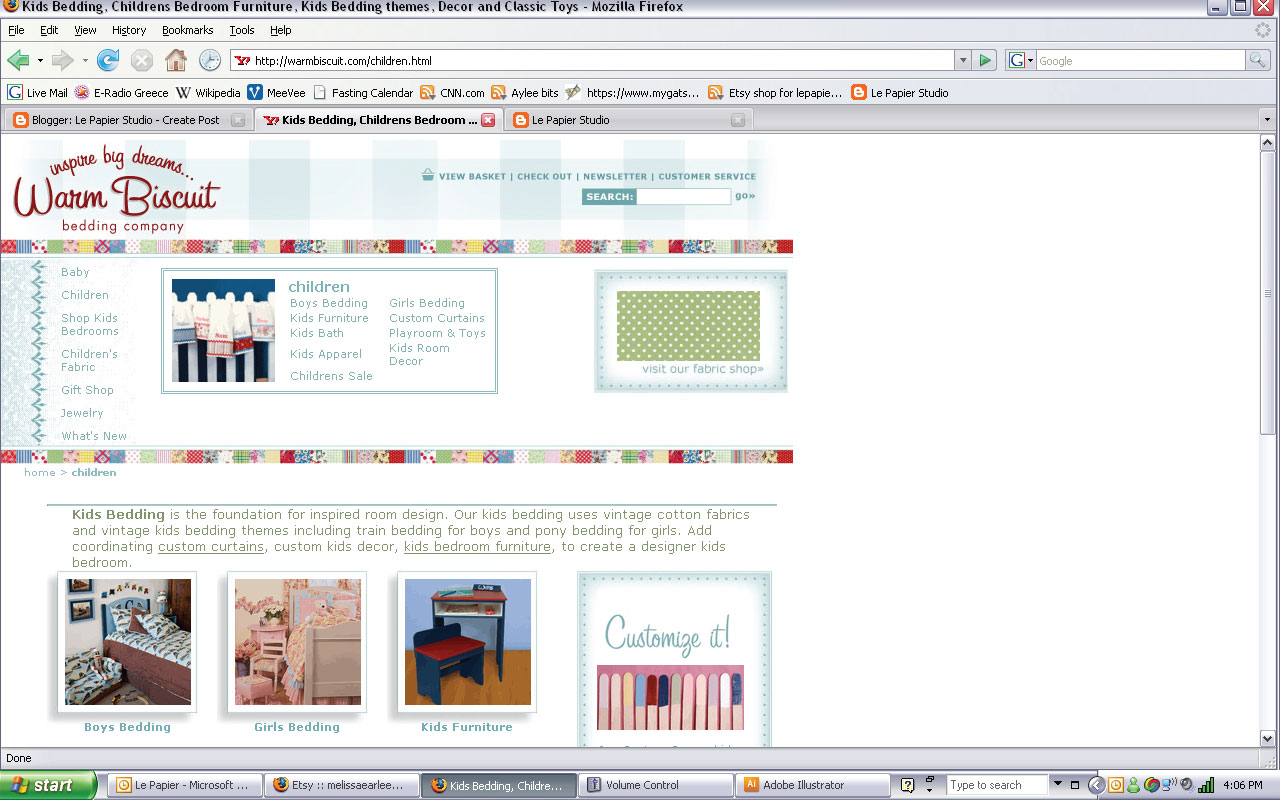
Task: Select Baby in sidebar navigation
Action: point(75,272)
